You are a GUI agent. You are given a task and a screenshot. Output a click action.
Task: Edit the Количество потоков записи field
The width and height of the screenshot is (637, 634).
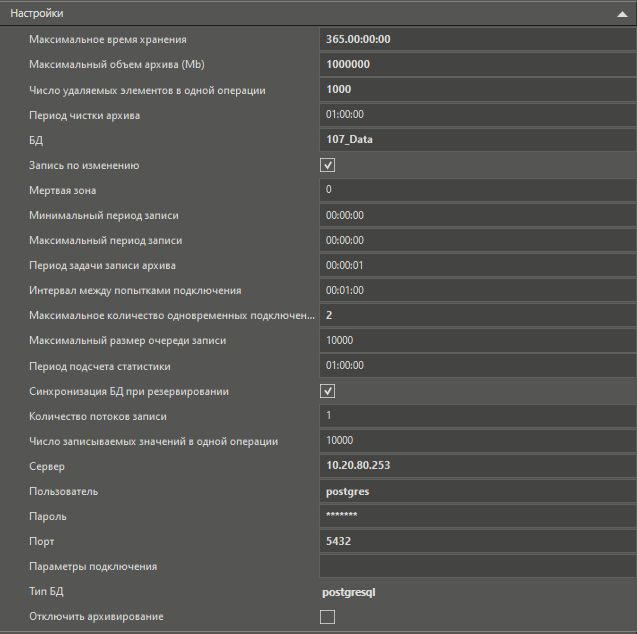[x=476, y=416]
